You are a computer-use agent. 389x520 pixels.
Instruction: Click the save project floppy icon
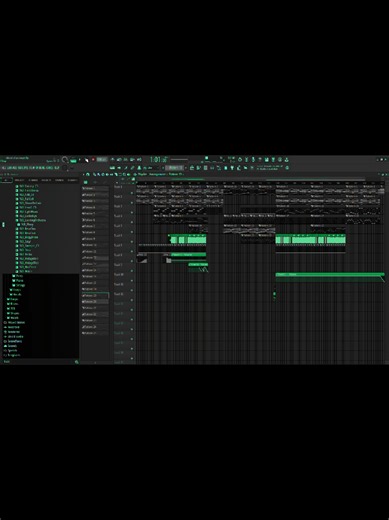tap(267, 160)
